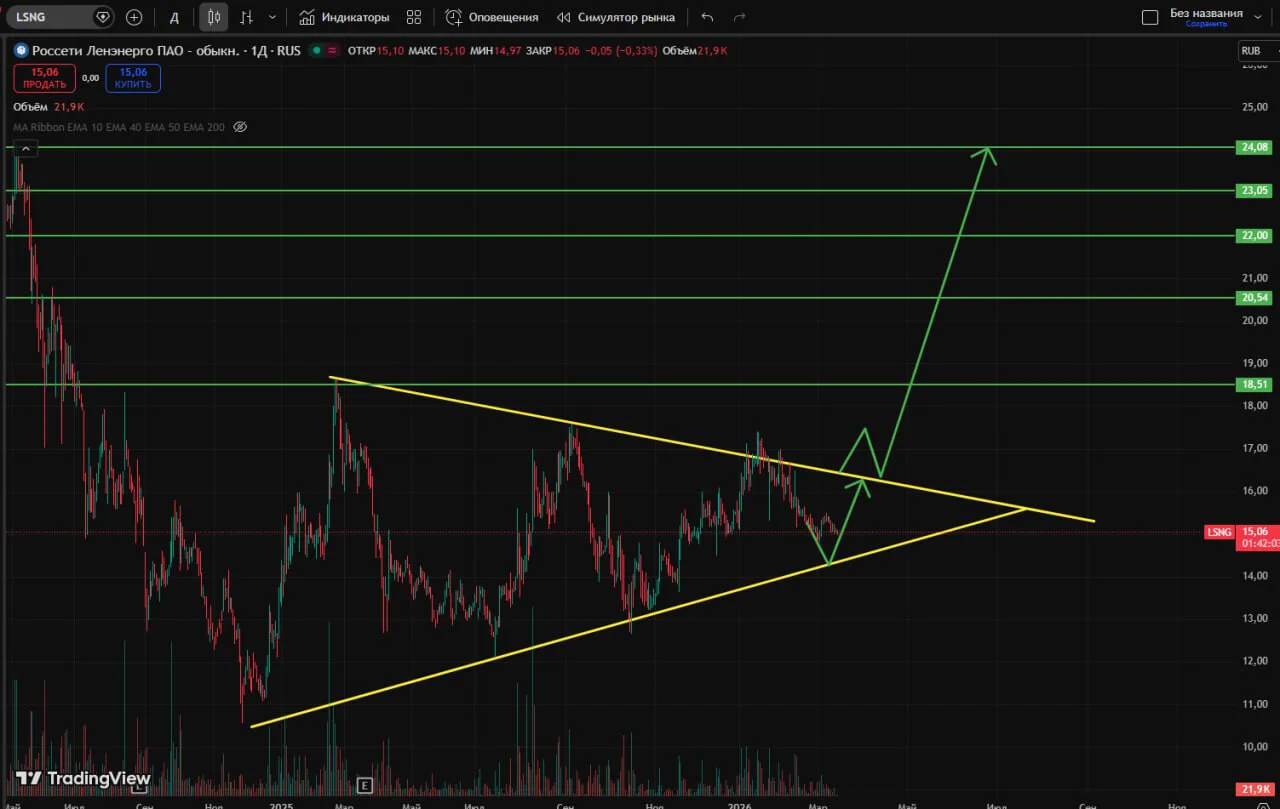Screen dimensions: 1280x809
Task: Open the bar chart style icon
Action: [246, 17]
